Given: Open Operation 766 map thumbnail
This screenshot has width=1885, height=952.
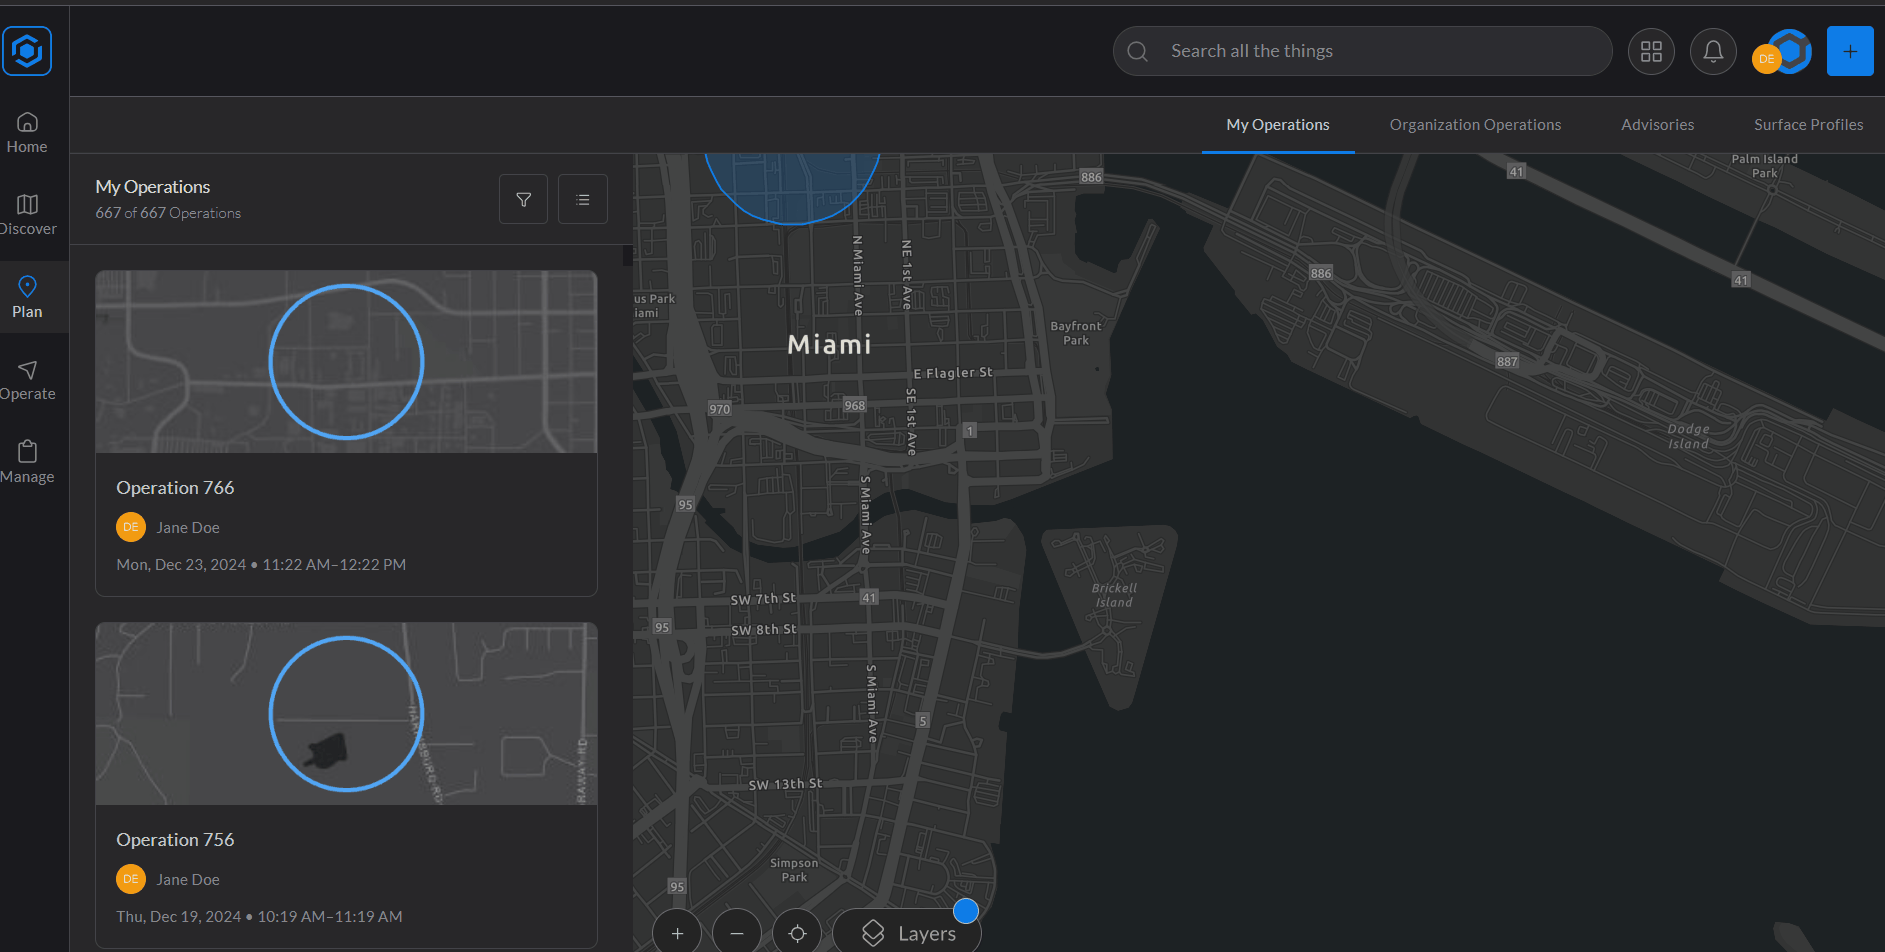Looking at the screenshot, I should pos(346,362).
